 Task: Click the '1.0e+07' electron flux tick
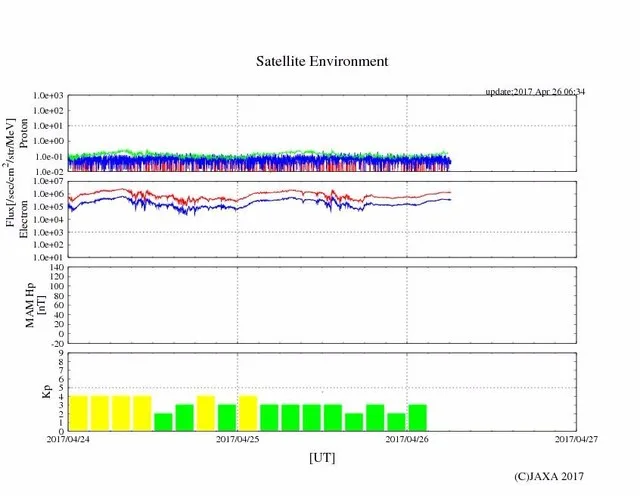pos(49,181)
